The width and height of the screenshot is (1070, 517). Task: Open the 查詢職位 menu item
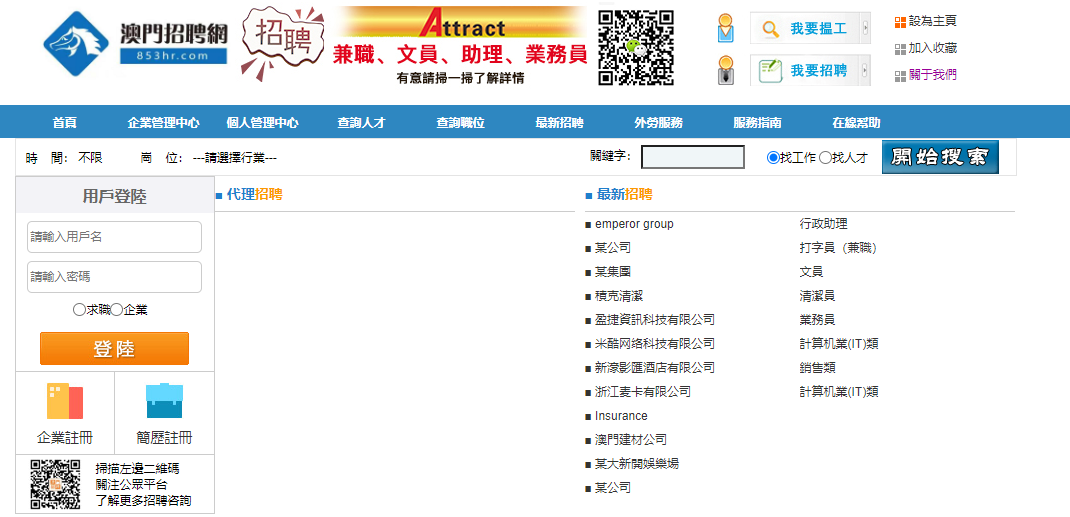pos(461,123)
